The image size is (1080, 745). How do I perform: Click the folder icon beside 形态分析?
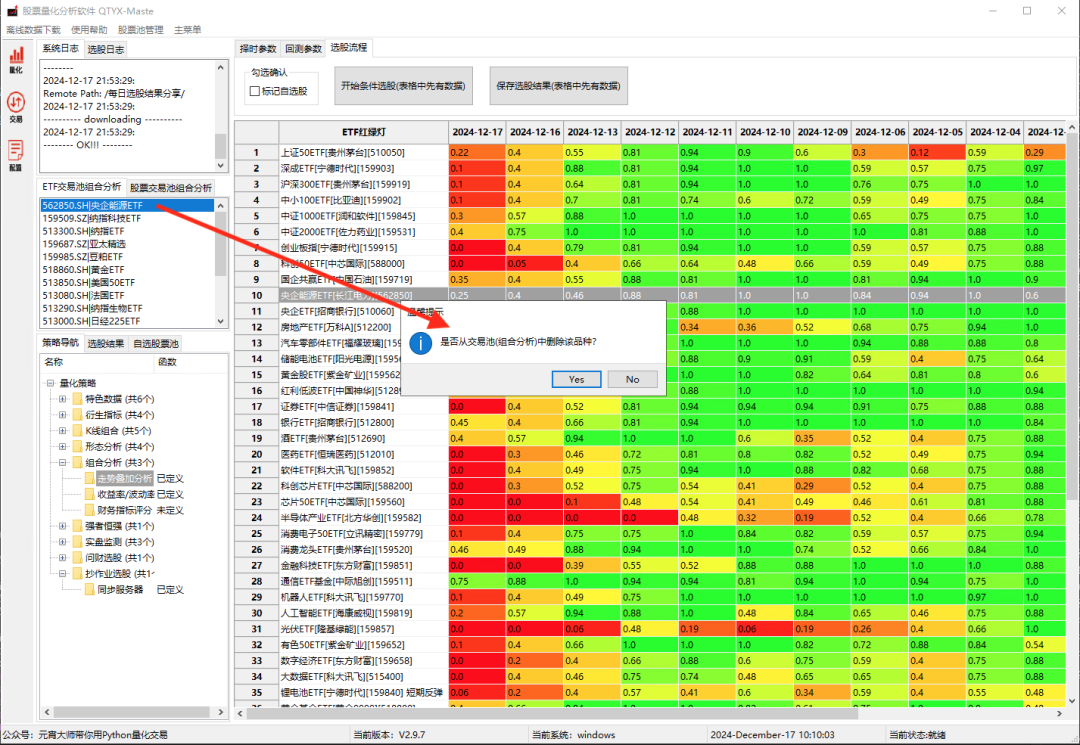pos(77,446)
